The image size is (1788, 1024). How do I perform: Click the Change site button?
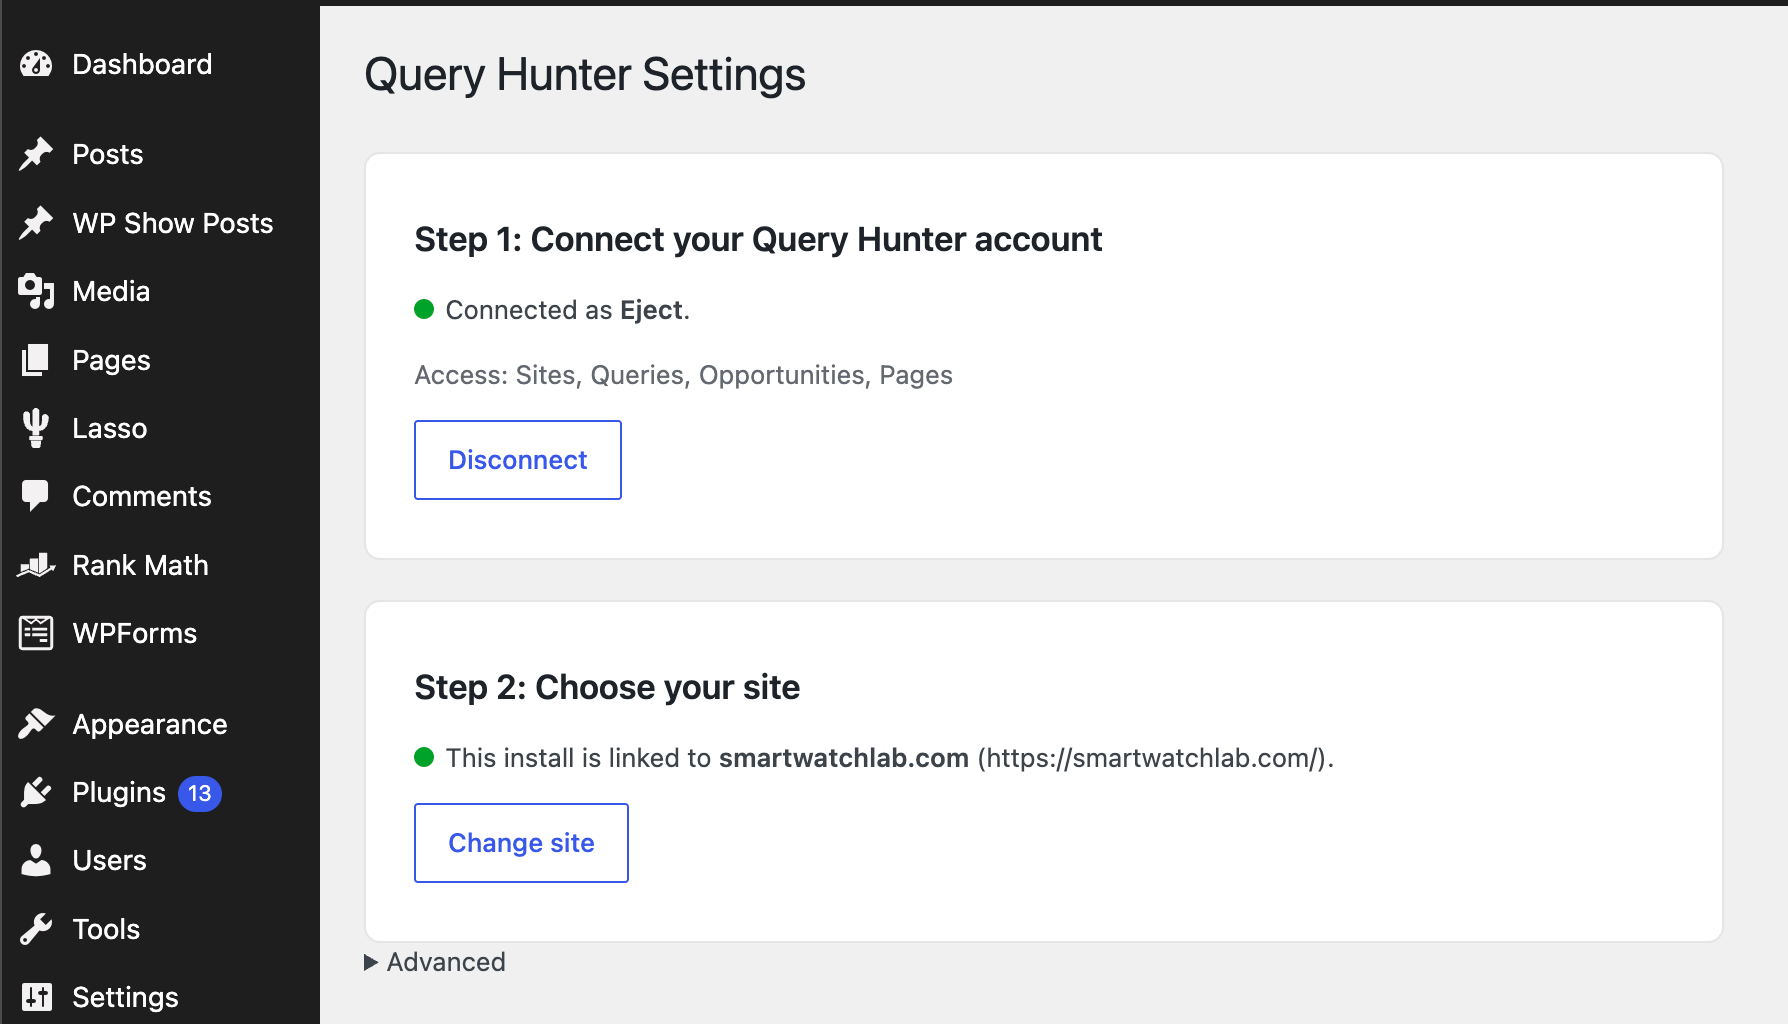tap(521, 843)
